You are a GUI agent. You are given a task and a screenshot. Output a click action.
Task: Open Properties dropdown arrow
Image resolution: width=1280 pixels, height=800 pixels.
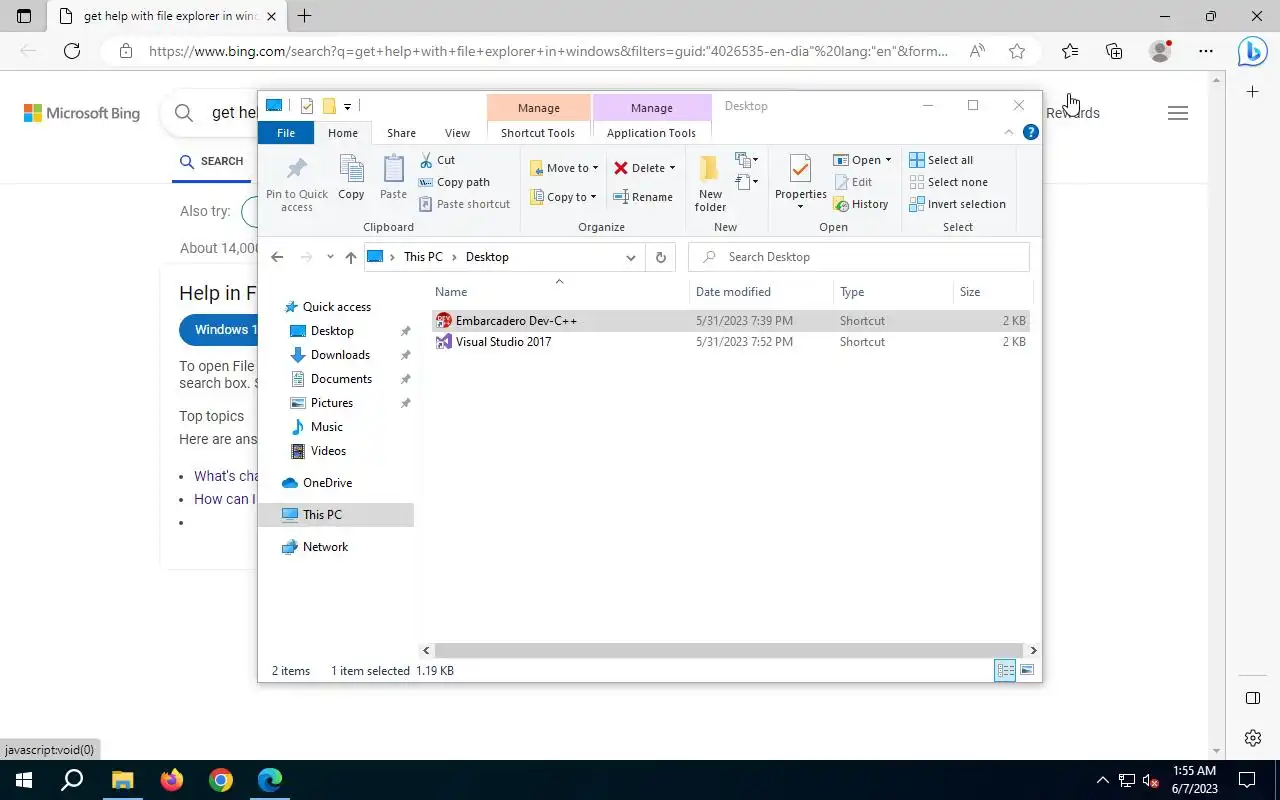click(x=800, y=207)
